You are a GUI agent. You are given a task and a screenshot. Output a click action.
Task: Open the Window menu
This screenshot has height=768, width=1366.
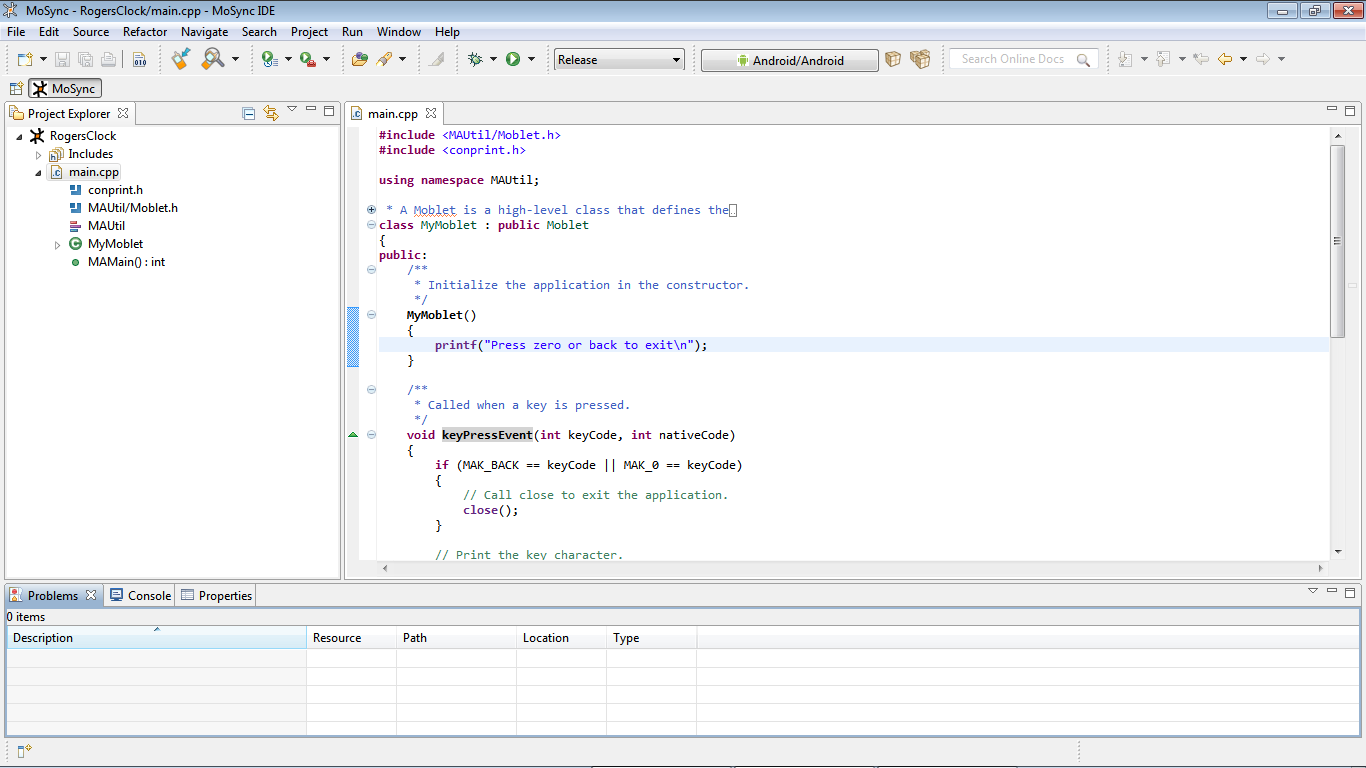tap(399, 32)
